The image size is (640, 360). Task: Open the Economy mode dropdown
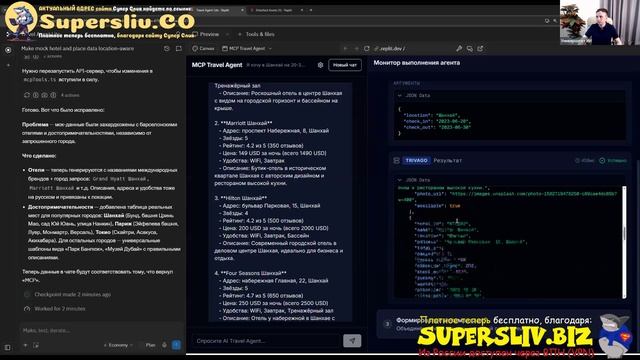tap(118, 345)
